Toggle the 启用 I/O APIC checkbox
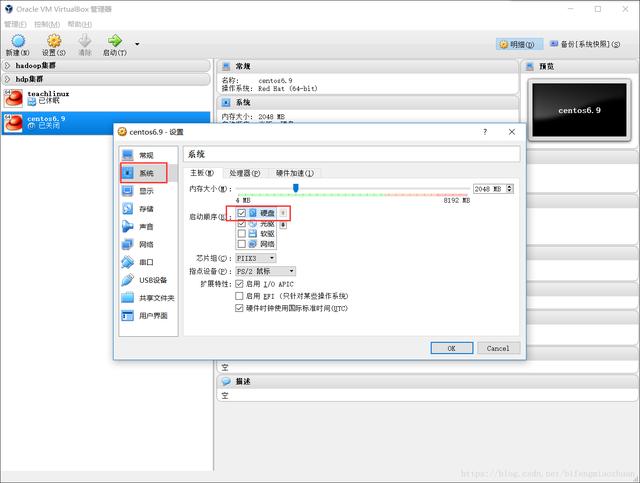Screen dimensions: 640x483 (239, 284)
